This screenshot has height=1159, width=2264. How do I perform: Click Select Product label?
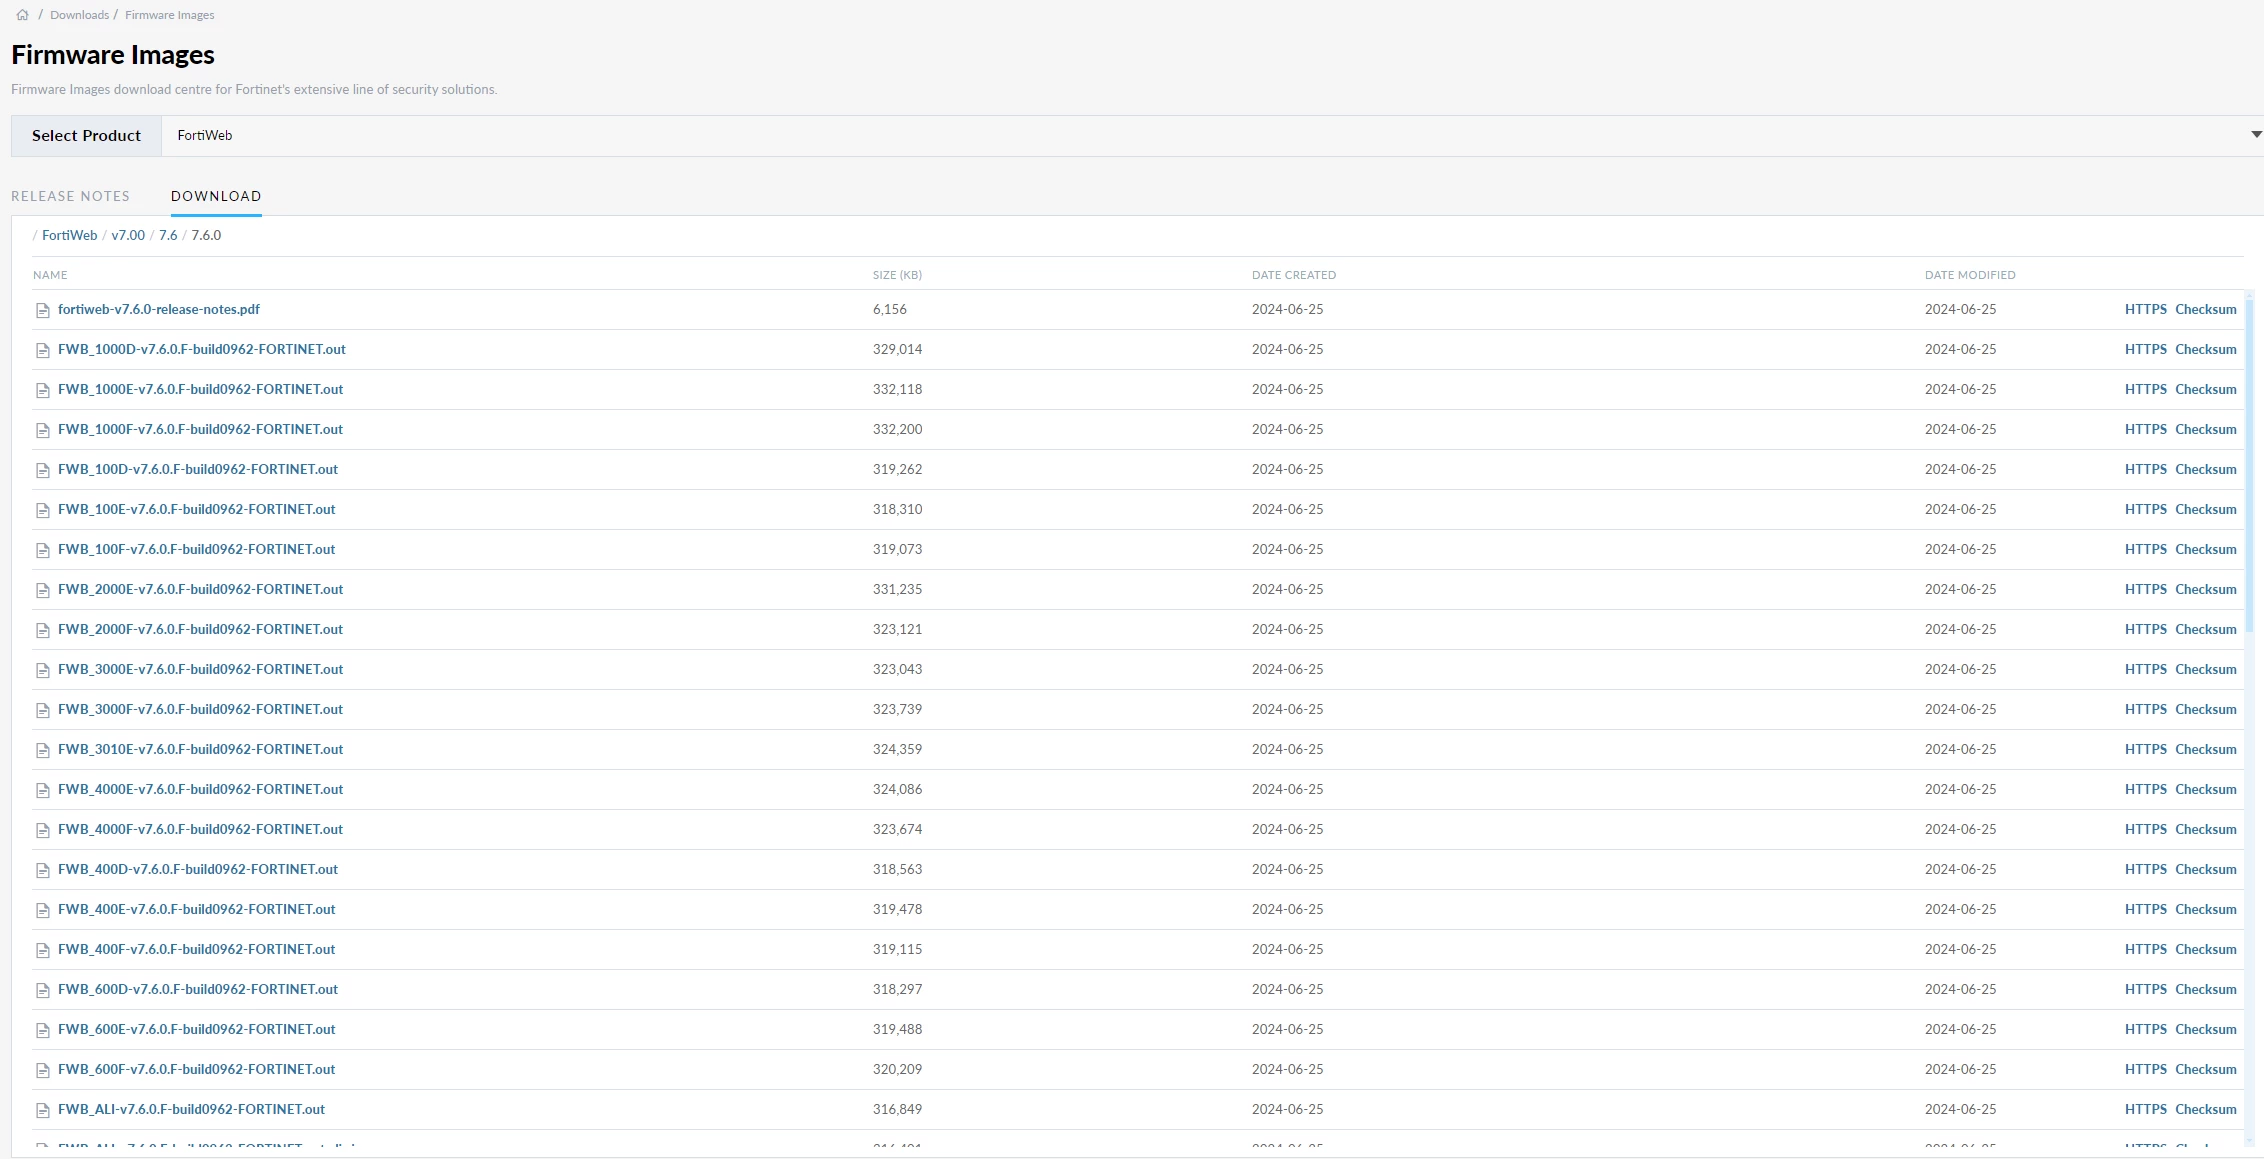pos(86,136)
